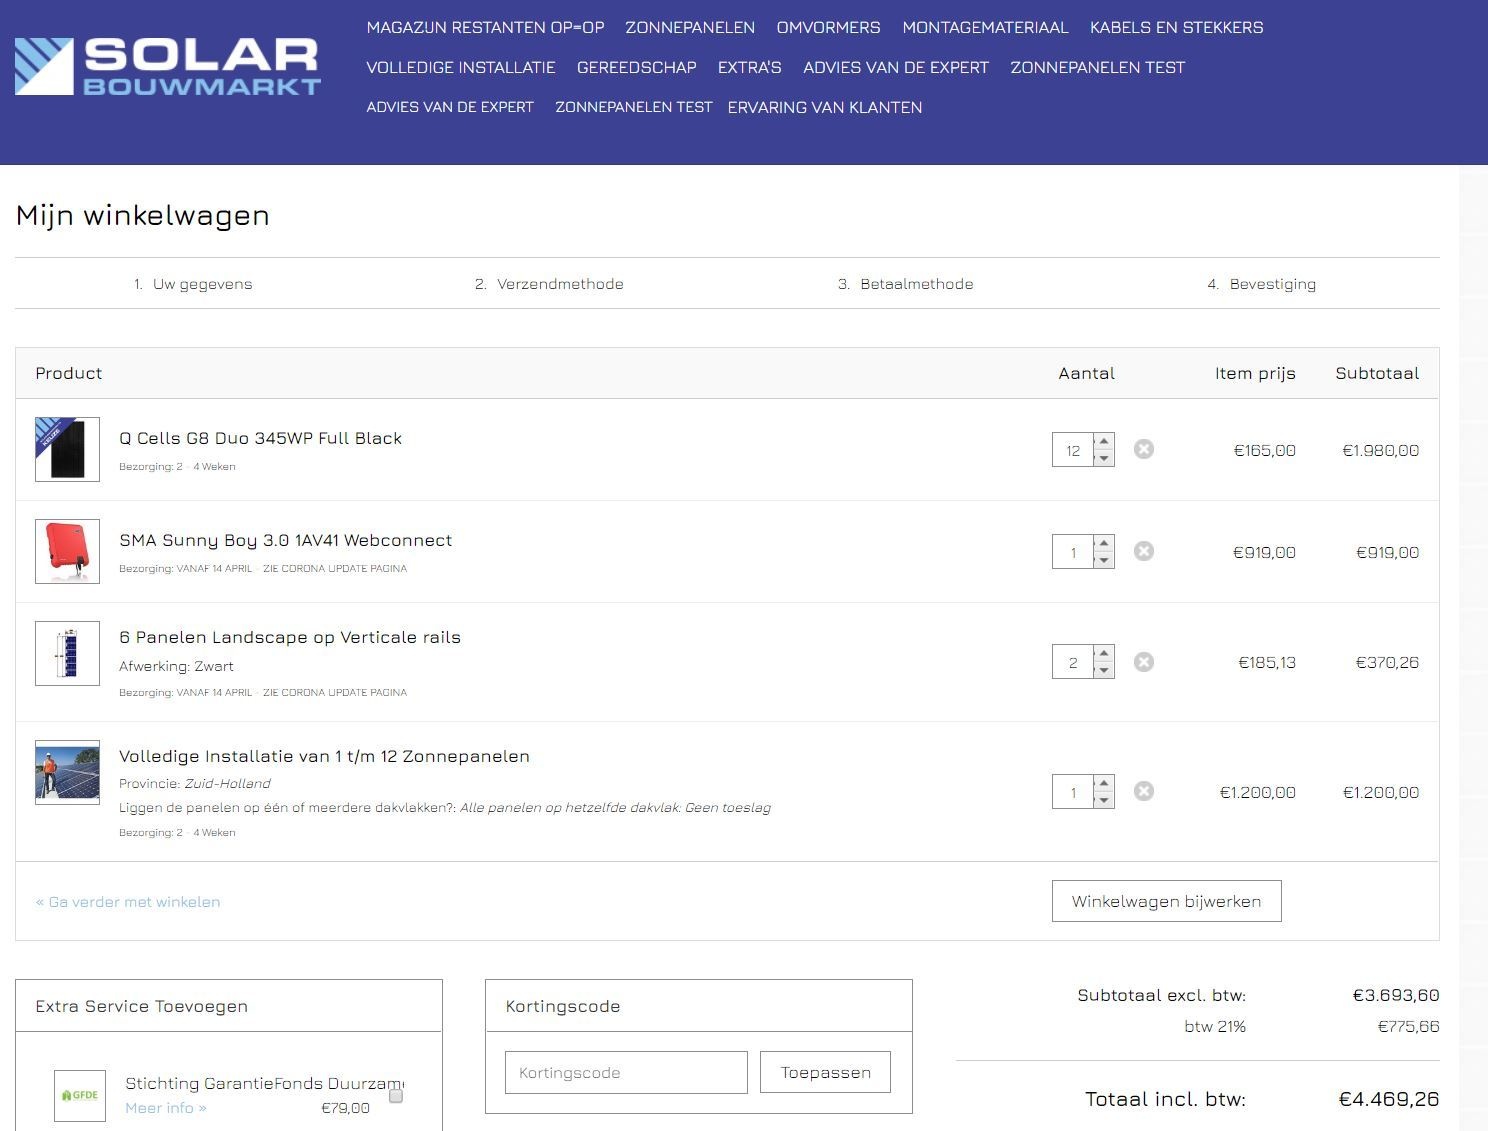
Task: Open Volledige Installatie product thumbnail
Action: (67, 772)
